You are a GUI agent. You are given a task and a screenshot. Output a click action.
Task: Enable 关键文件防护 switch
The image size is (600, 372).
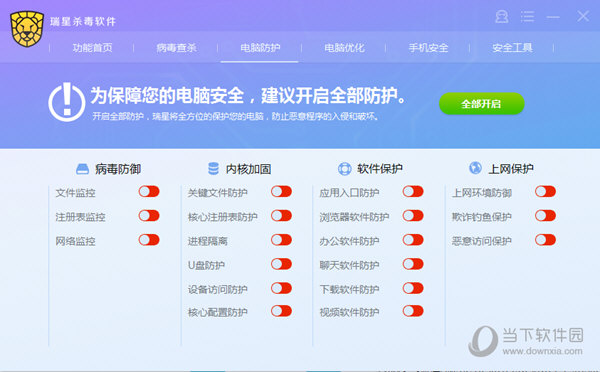(281, 191)
